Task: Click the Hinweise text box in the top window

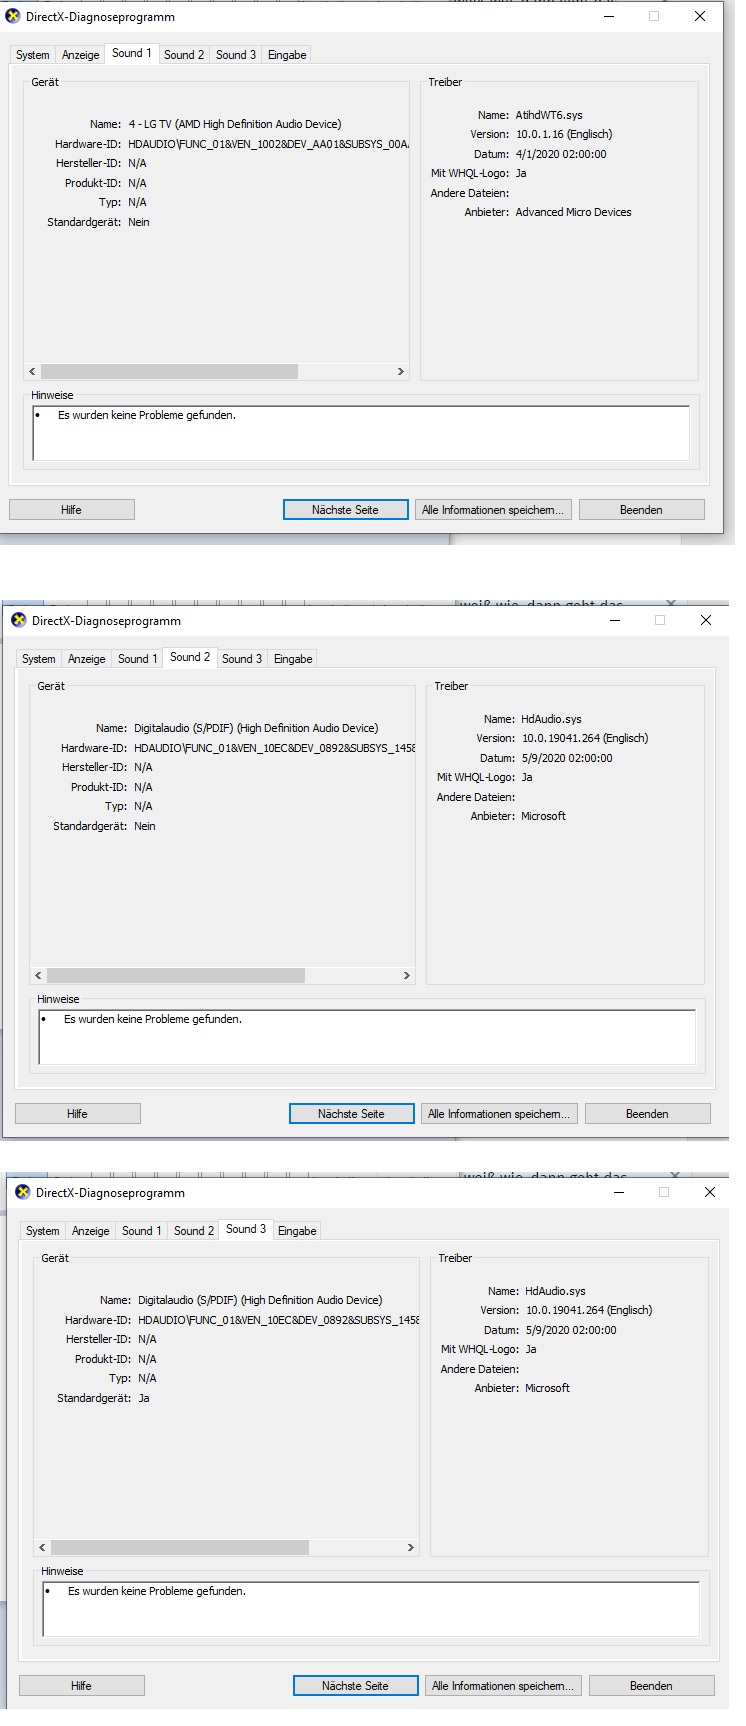Action: click(x=361, y=433)
